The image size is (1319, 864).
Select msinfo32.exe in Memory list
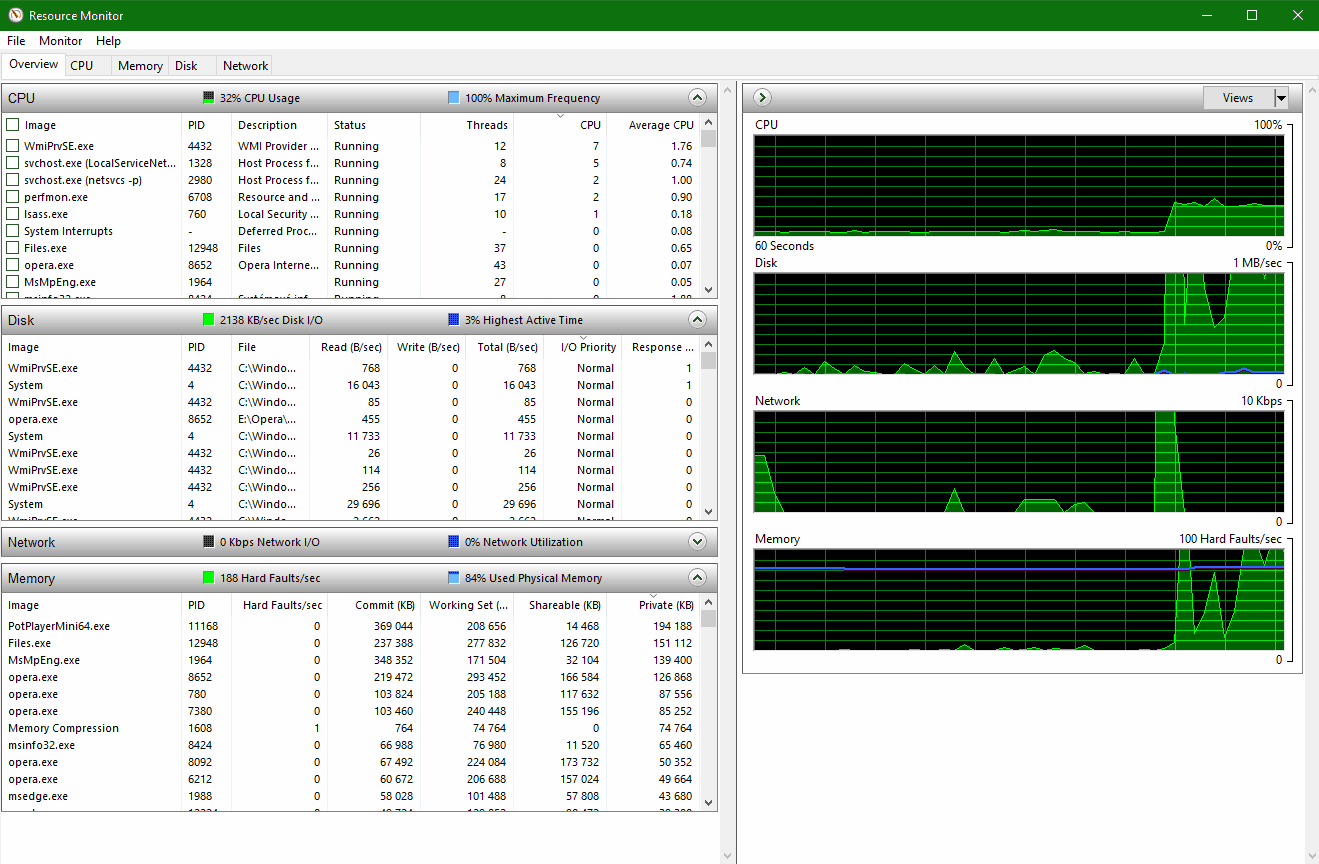pyautogui.click(x=351, y=745)
